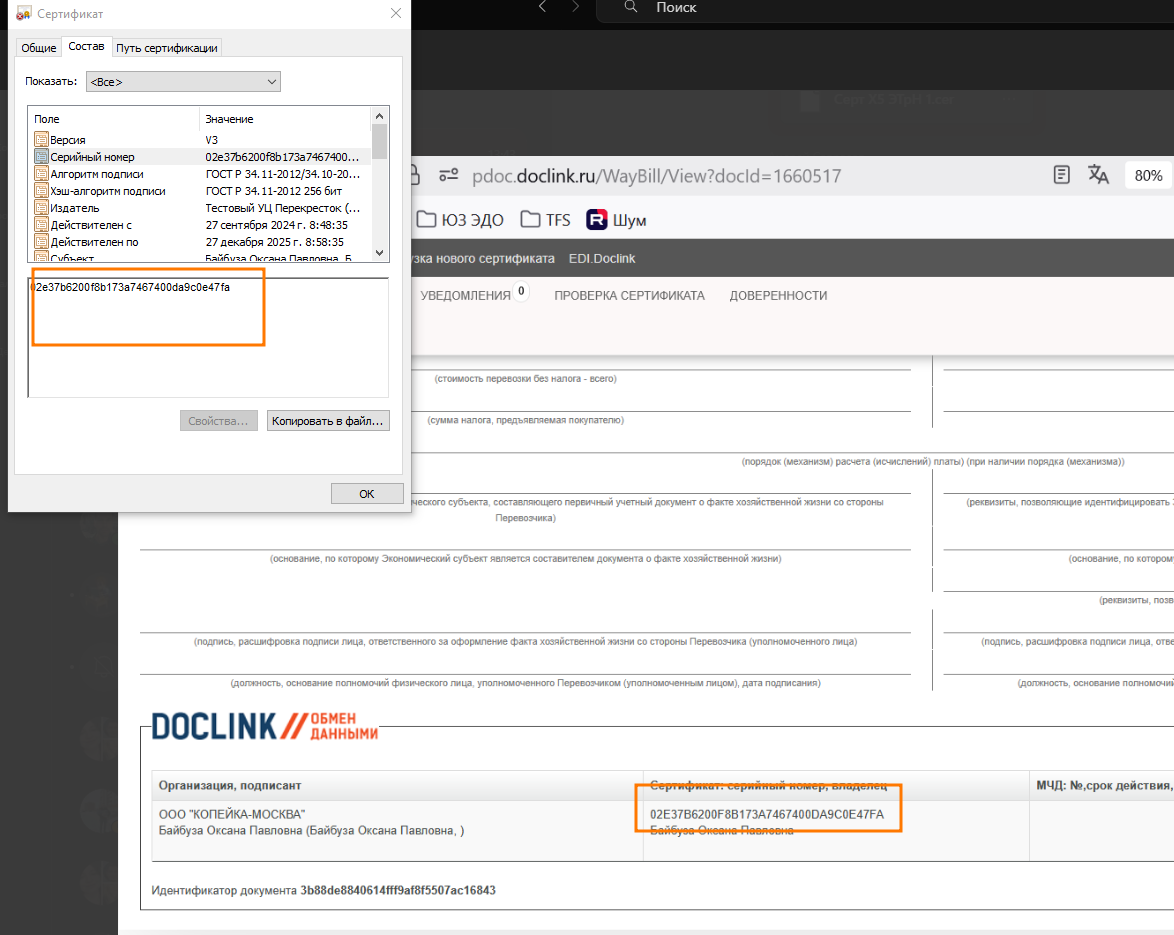The width and height of the screenshot is (1174, 935).
Task: Open the Общие tab in certificate dialog
Action: pos(38,47)
